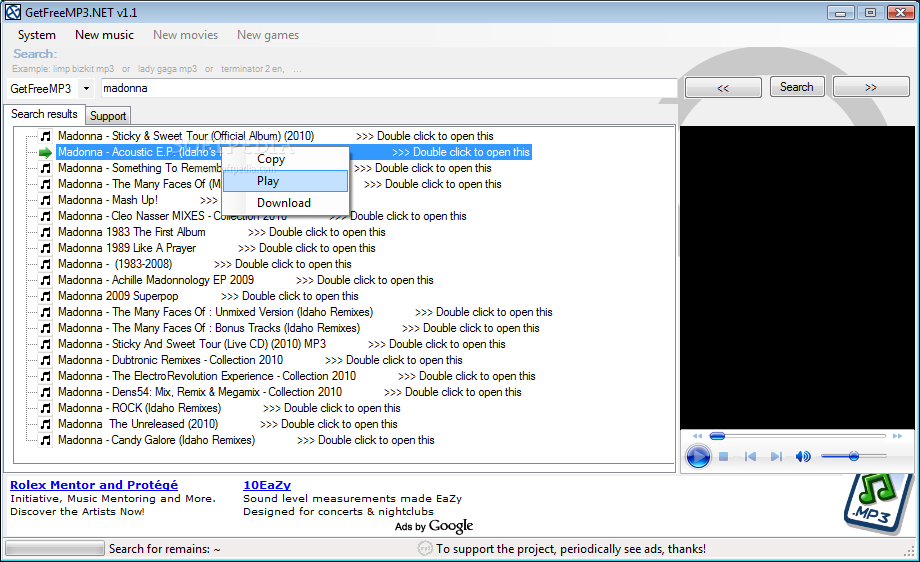
Task: Click the GetFreeMP3.NET title bar icon
Action: [x=13, y=12]
